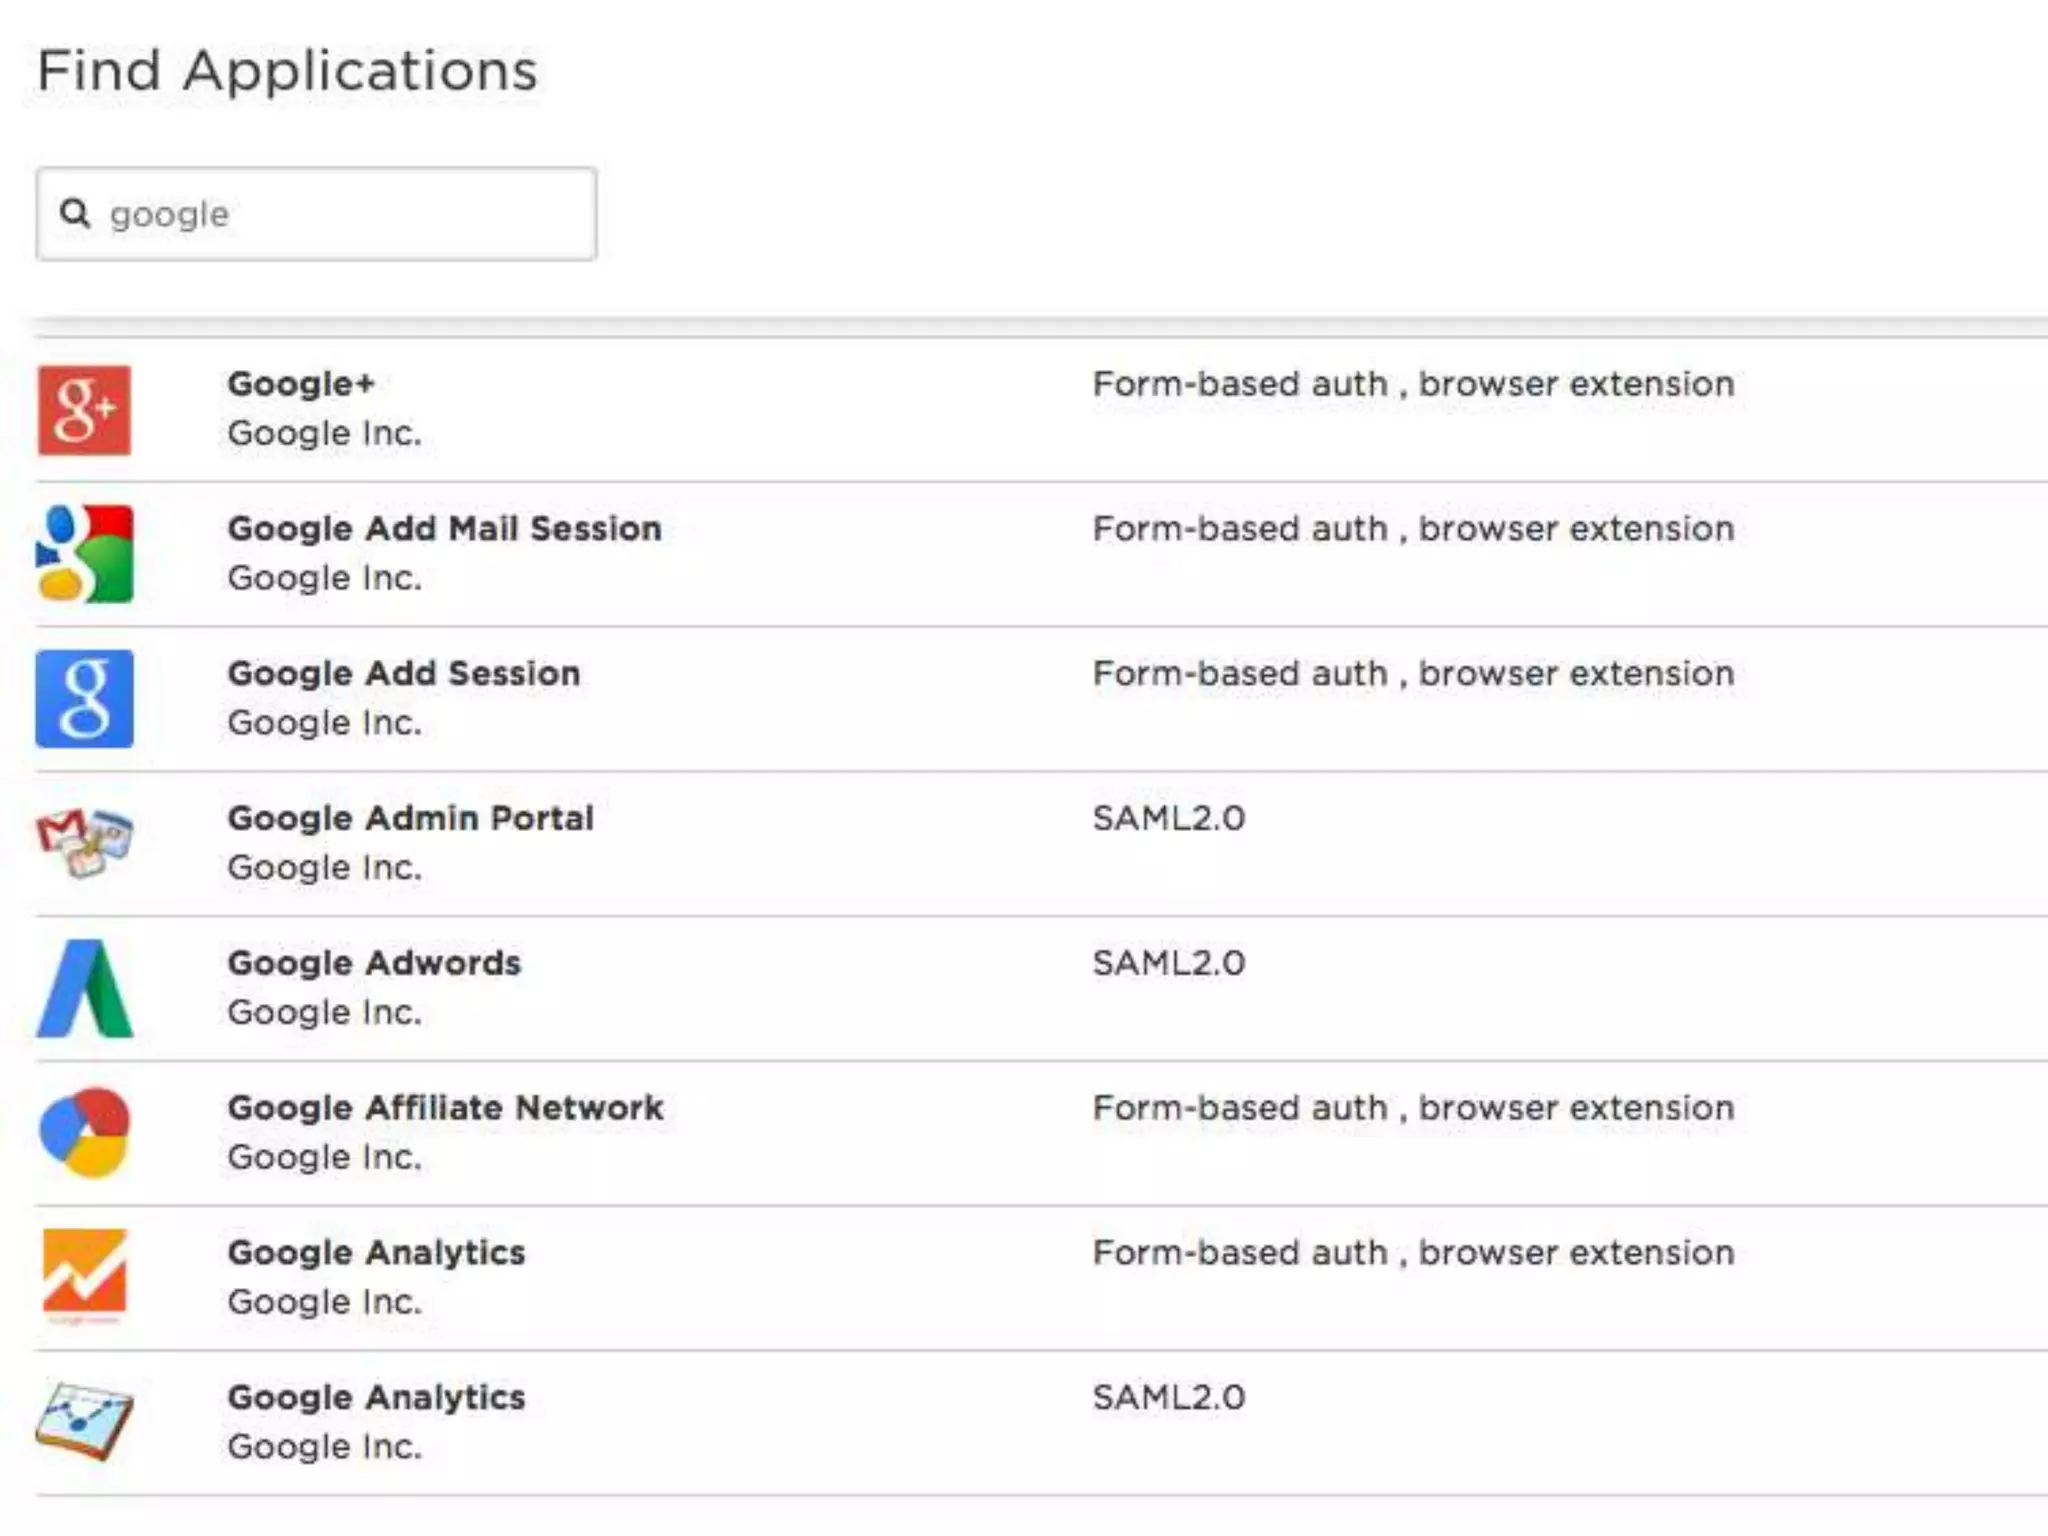Click the Google Affiliate Network icon
Image resolution: width=2048 pixels, height=1536 pixels.
click(x=84, y=1132)
